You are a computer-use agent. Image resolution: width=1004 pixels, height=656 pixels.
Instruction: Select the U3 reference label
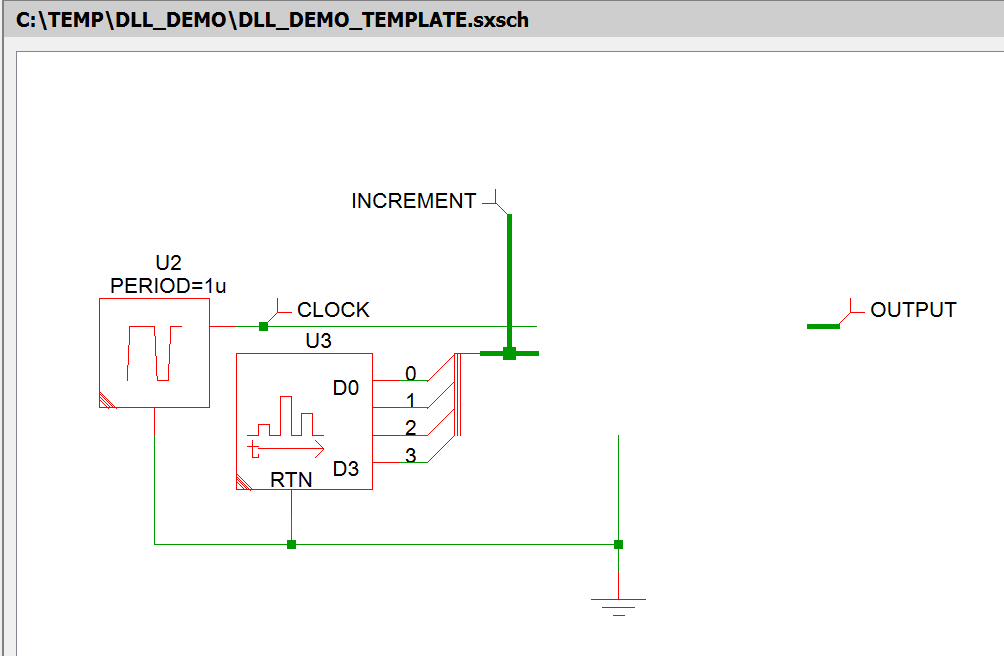click(x=318, y=341)
